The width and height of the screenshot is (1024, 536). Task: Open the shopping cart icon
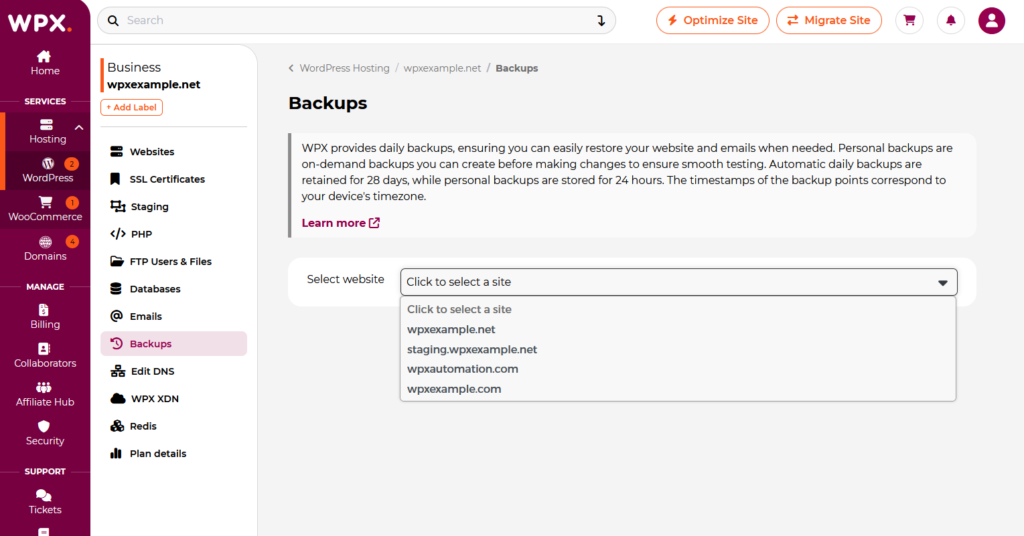pyautogui.click(x=909, y=20)
